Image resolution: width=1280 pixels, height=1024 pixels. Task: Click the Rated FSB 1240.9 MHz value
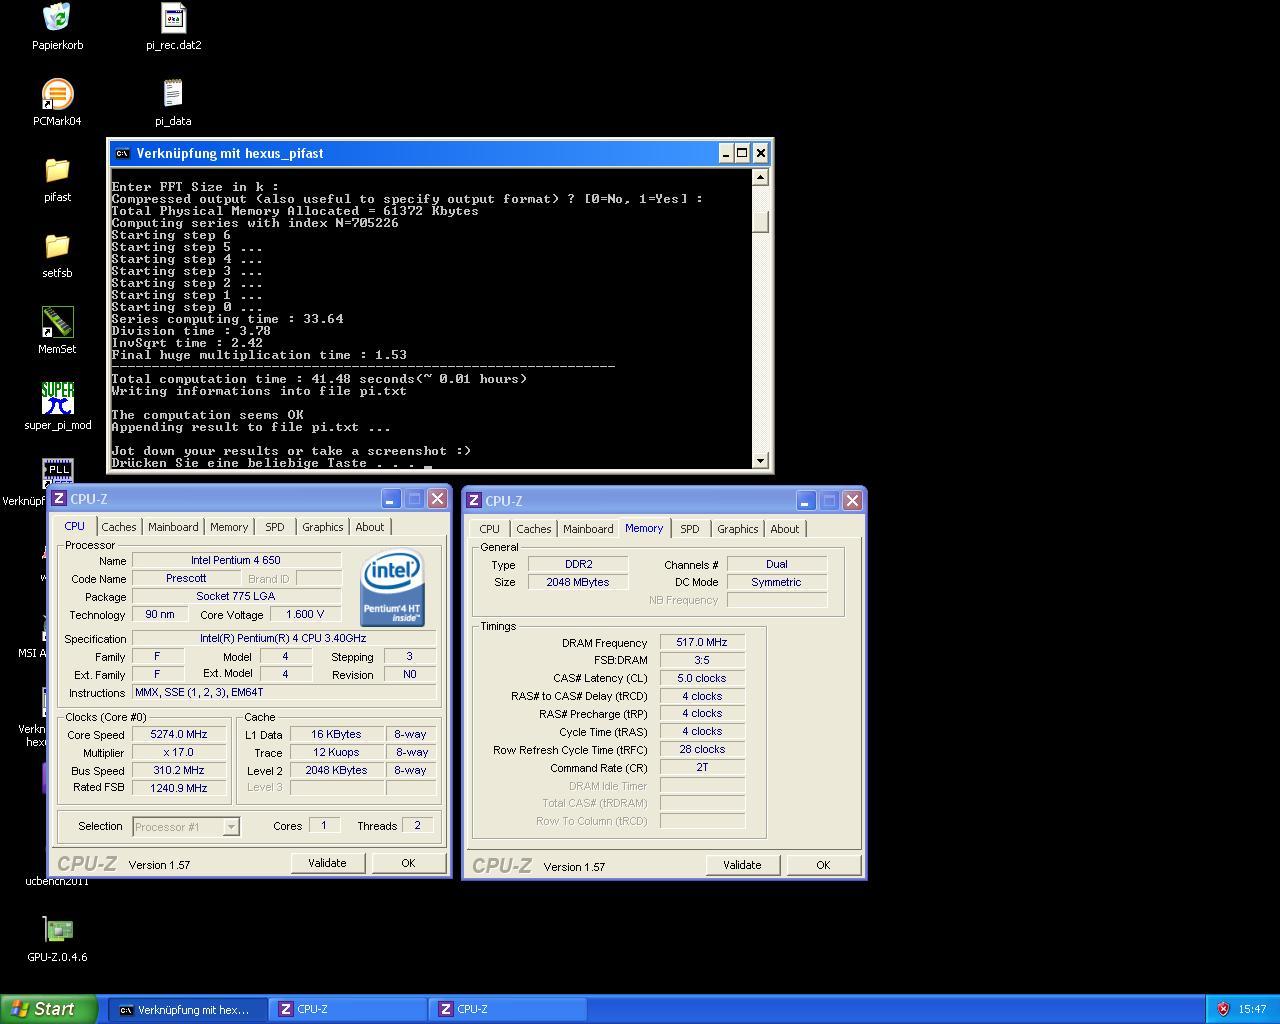click(179, 788)
